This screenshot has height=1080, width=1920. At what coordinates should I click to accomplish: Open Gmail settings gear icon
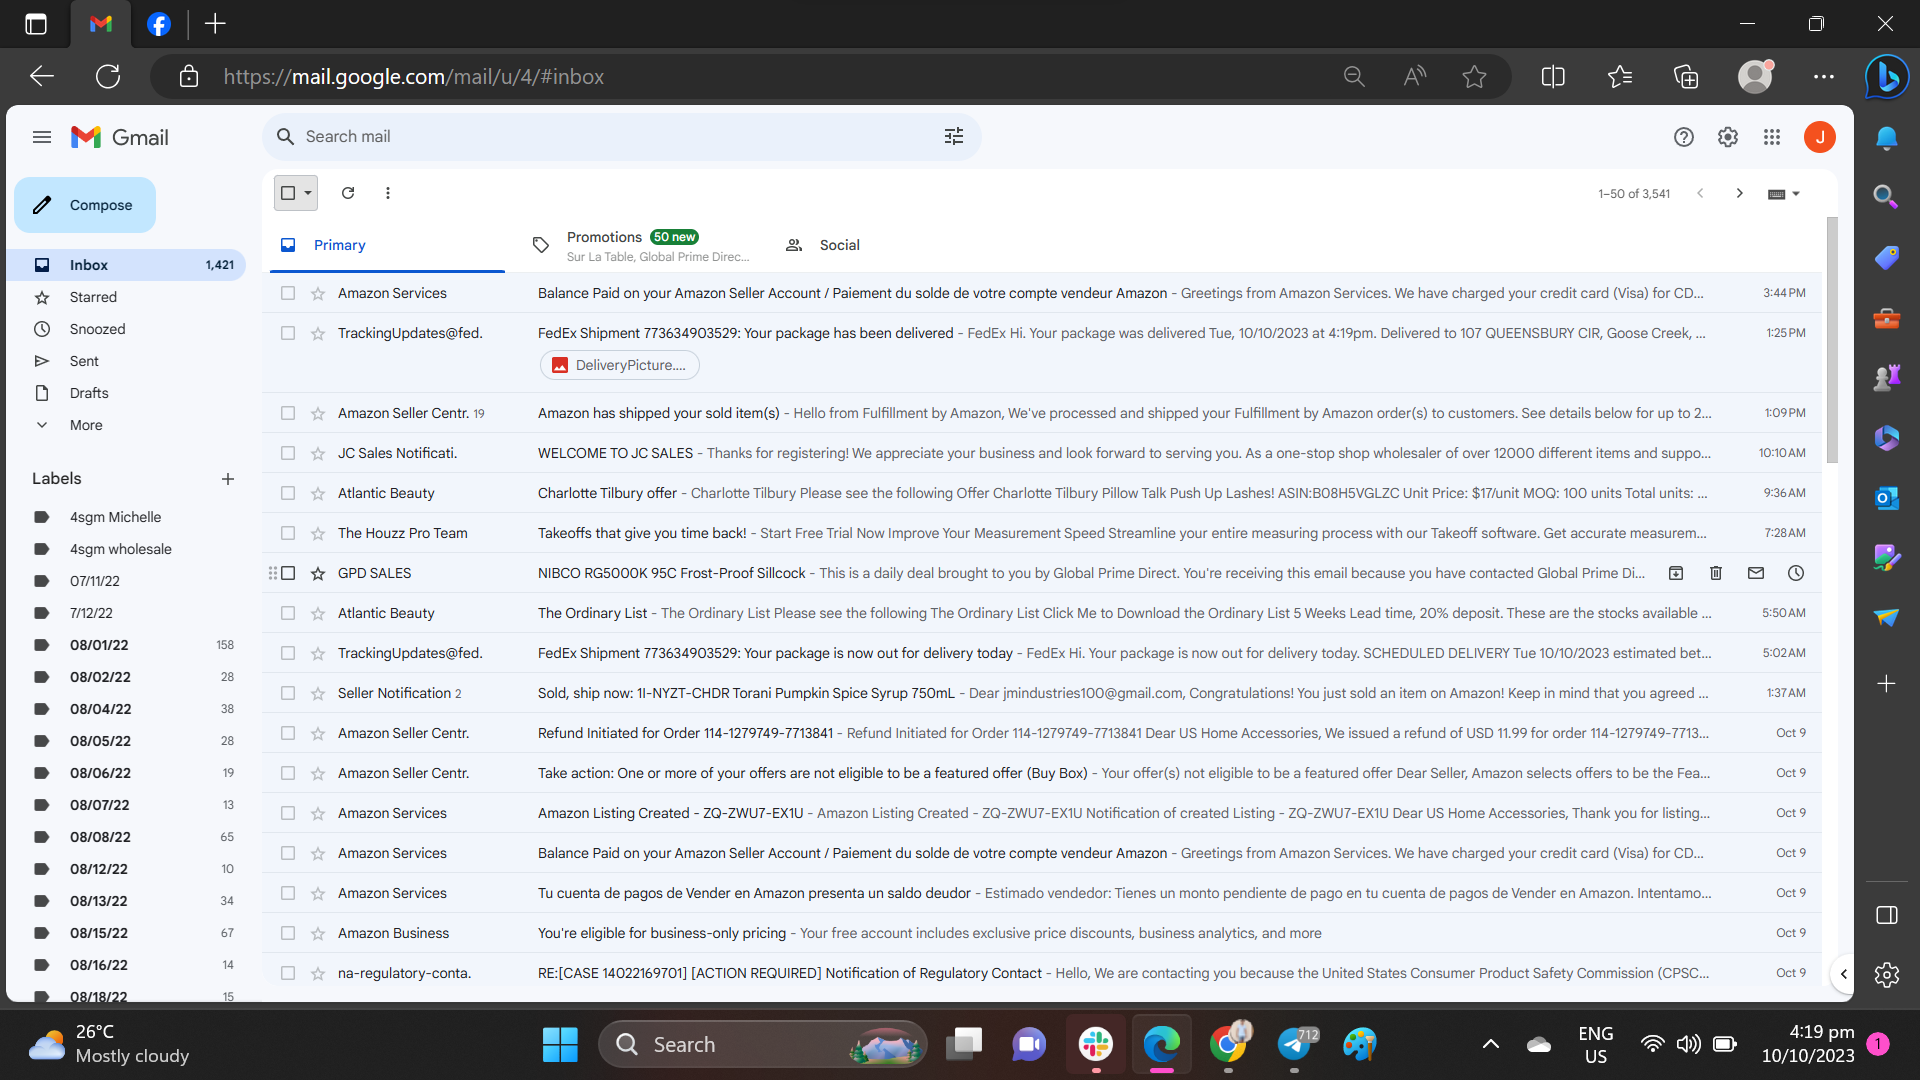click(x=1728, y=137)
